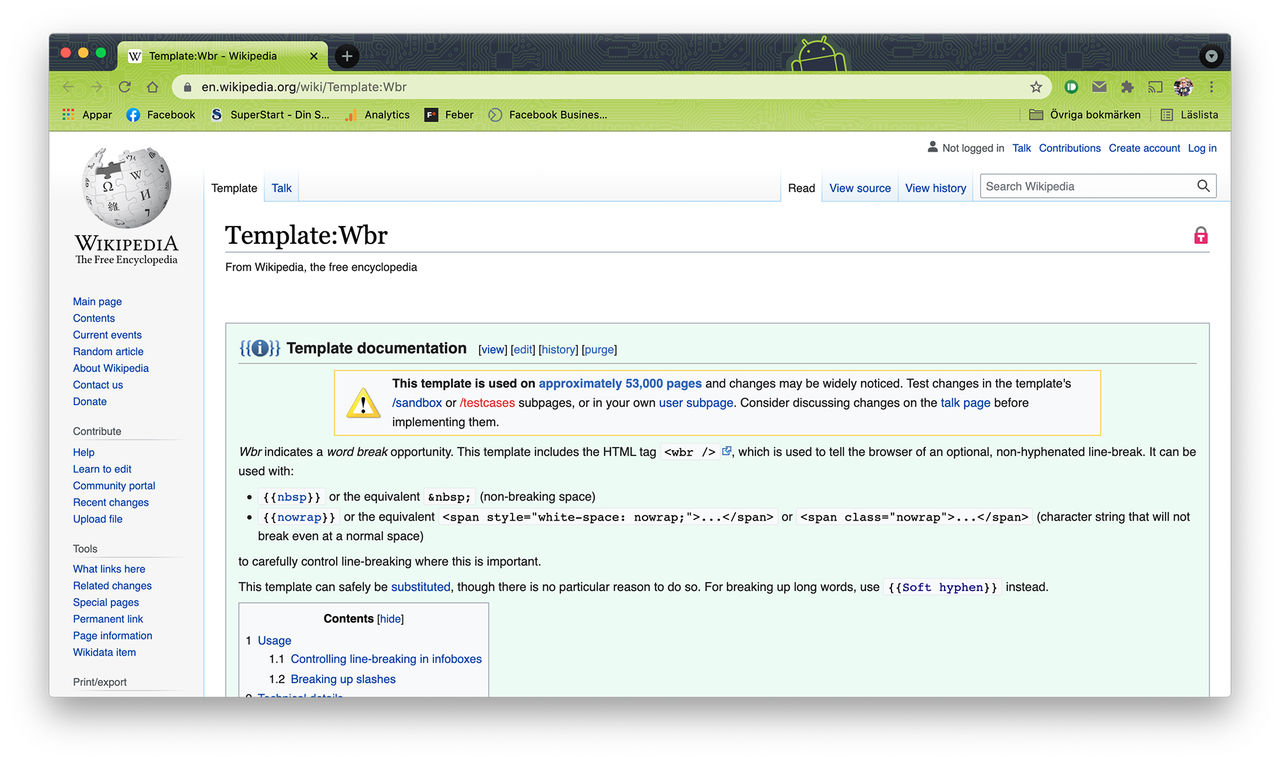Click the documentation [history] link
The height and width of the screenshot is (762, 1280).
point(558,350)
